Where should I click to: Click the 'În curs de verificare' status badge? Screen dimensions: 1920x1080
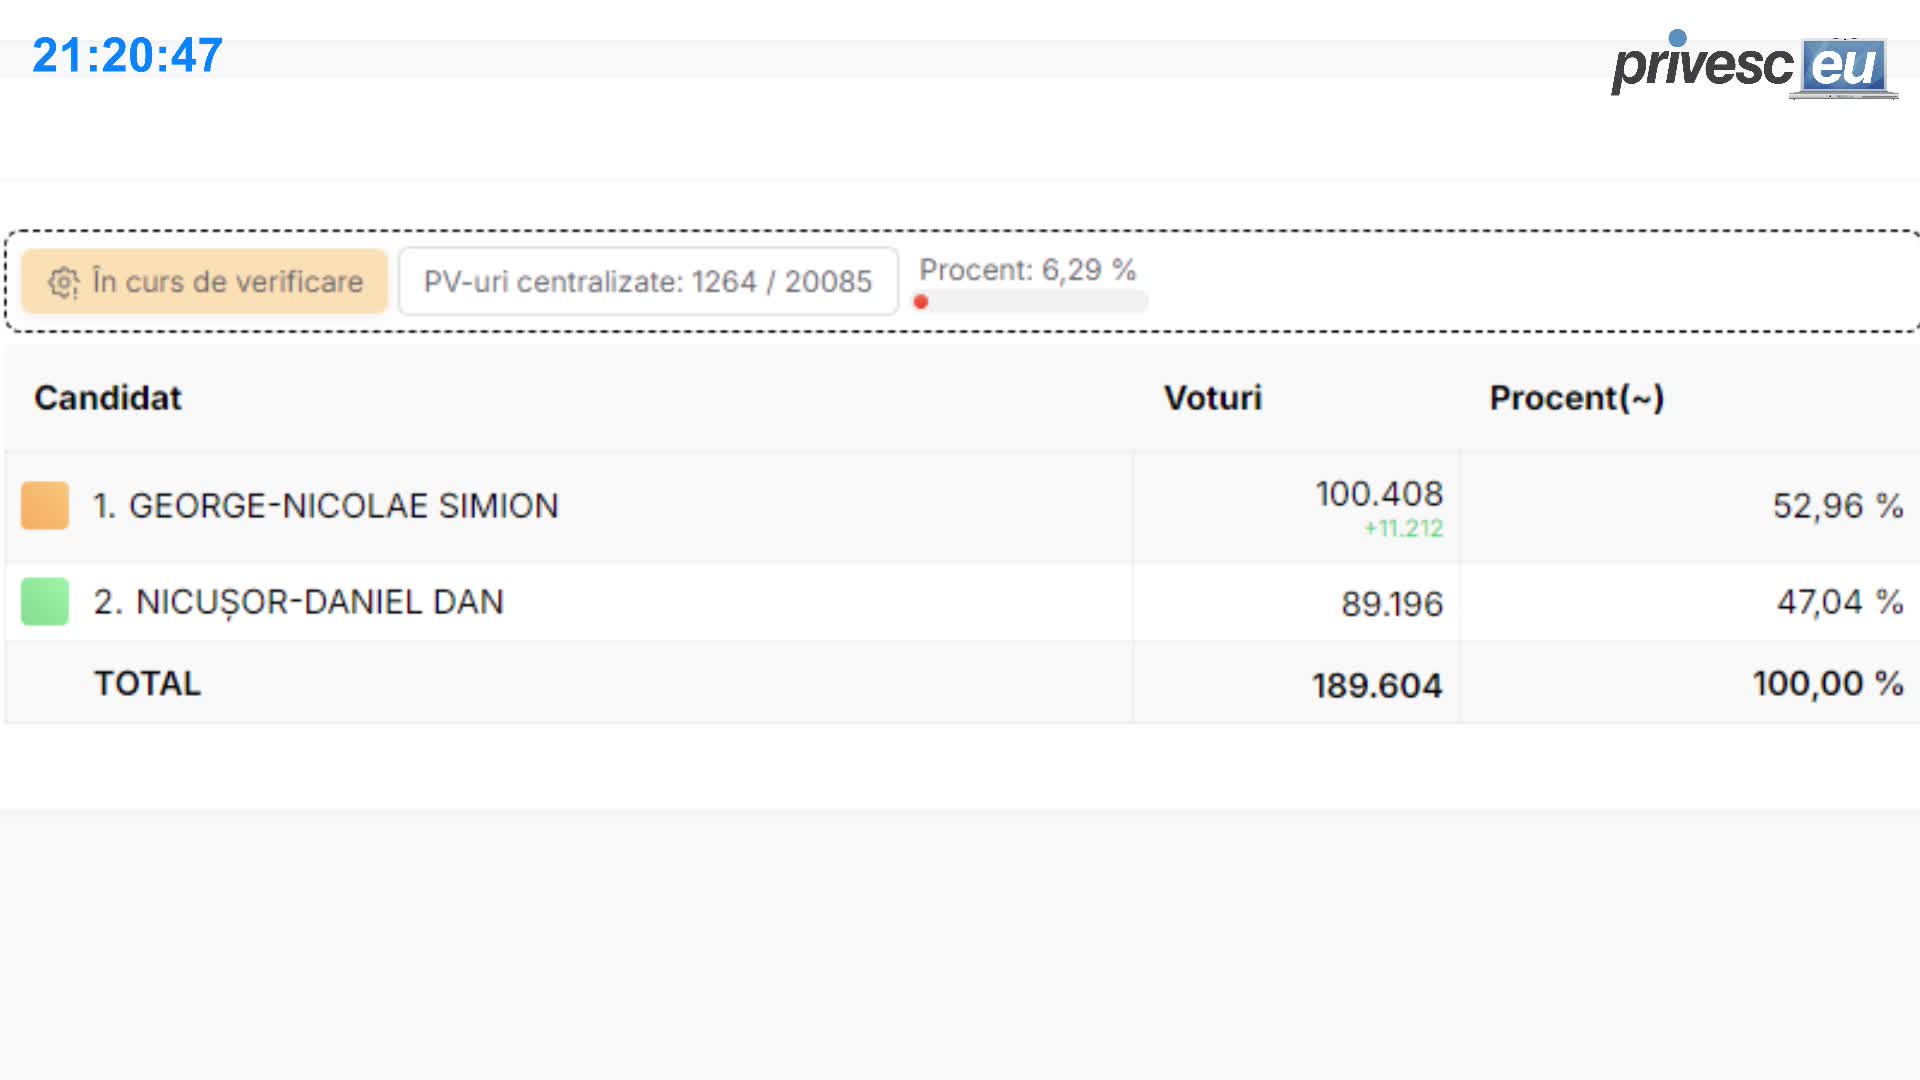click(x=205, y=282)
